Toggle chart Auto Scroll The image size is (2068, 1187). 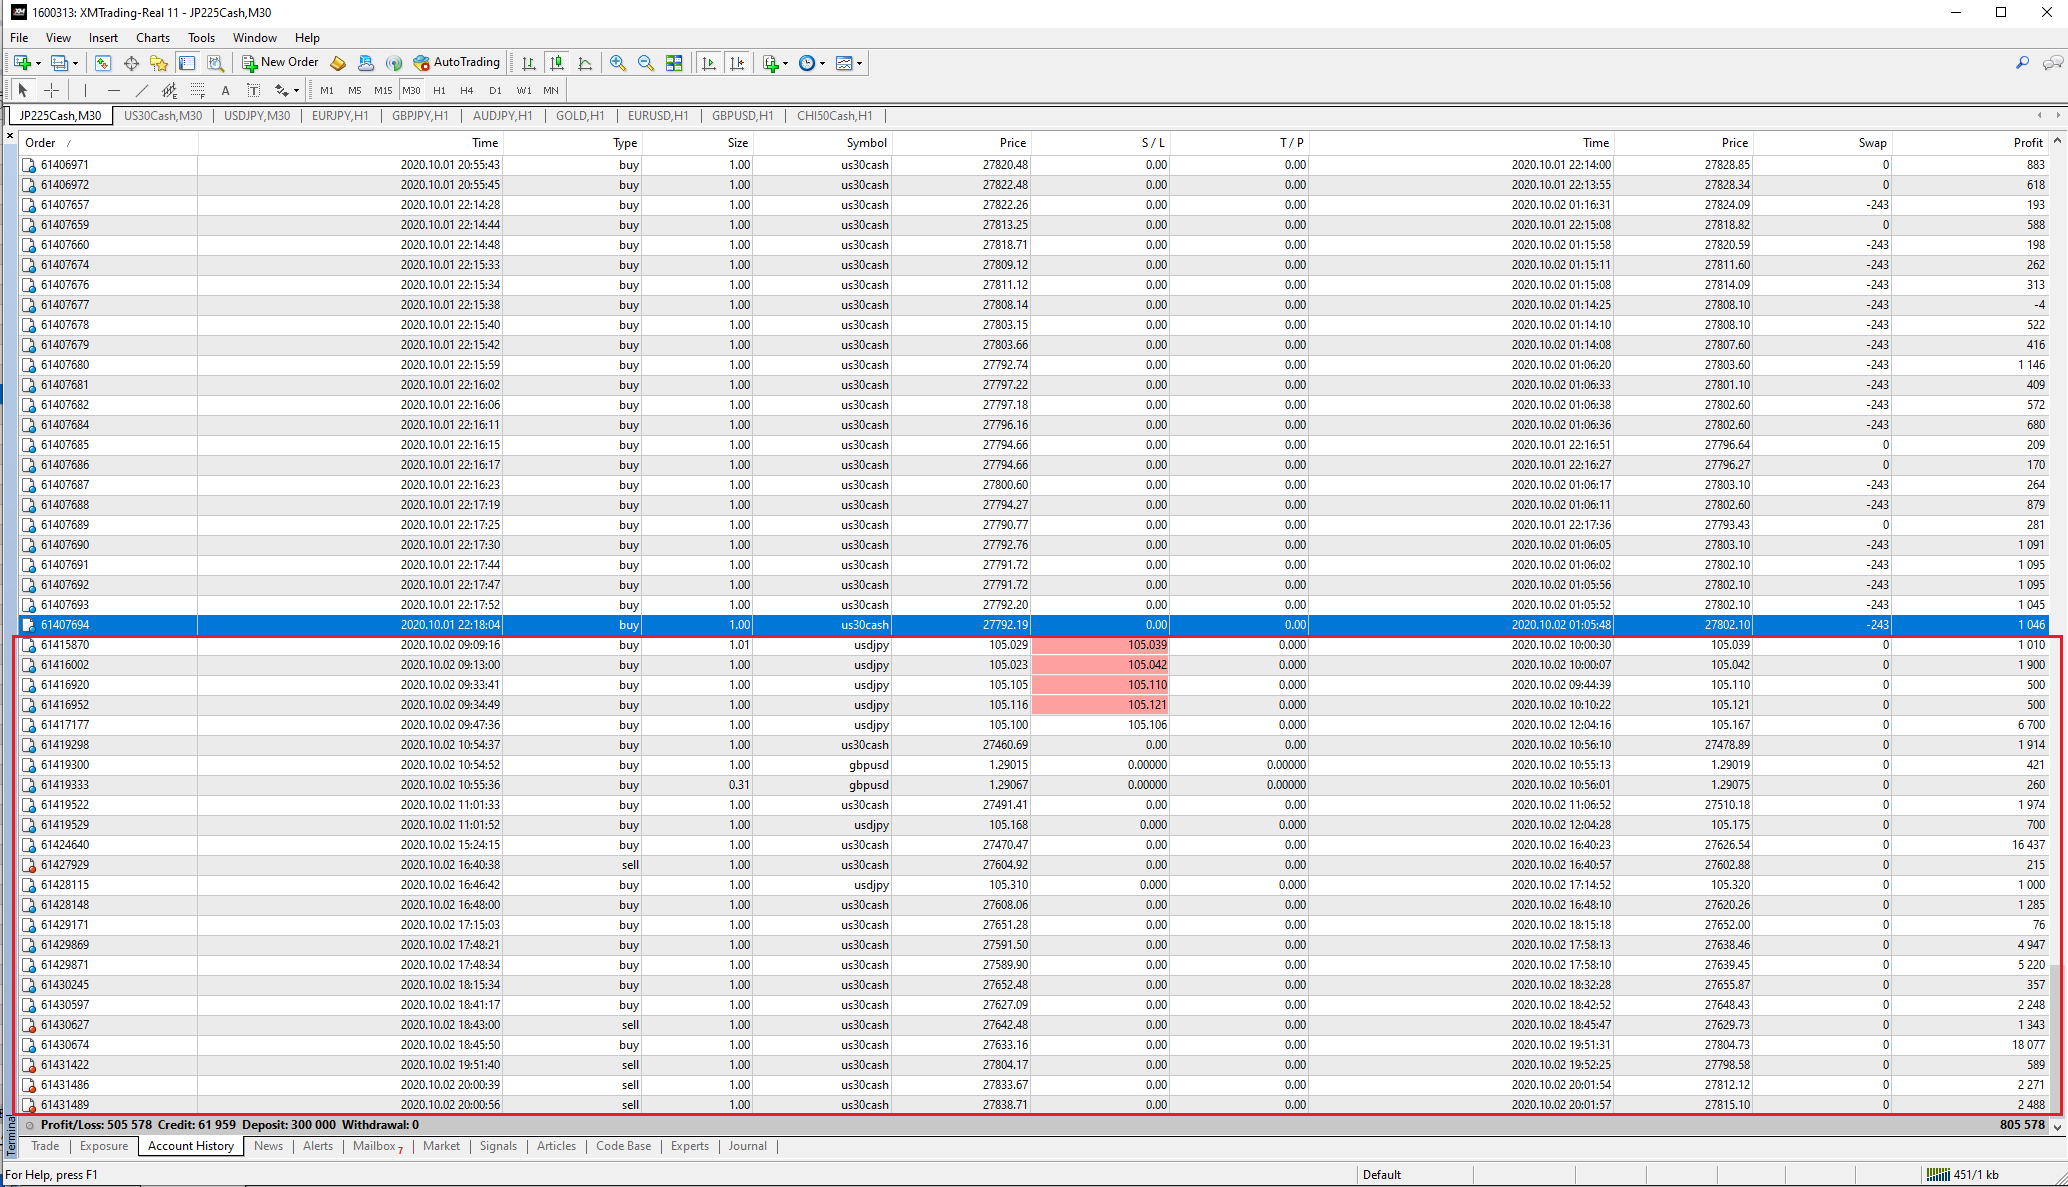709,63
